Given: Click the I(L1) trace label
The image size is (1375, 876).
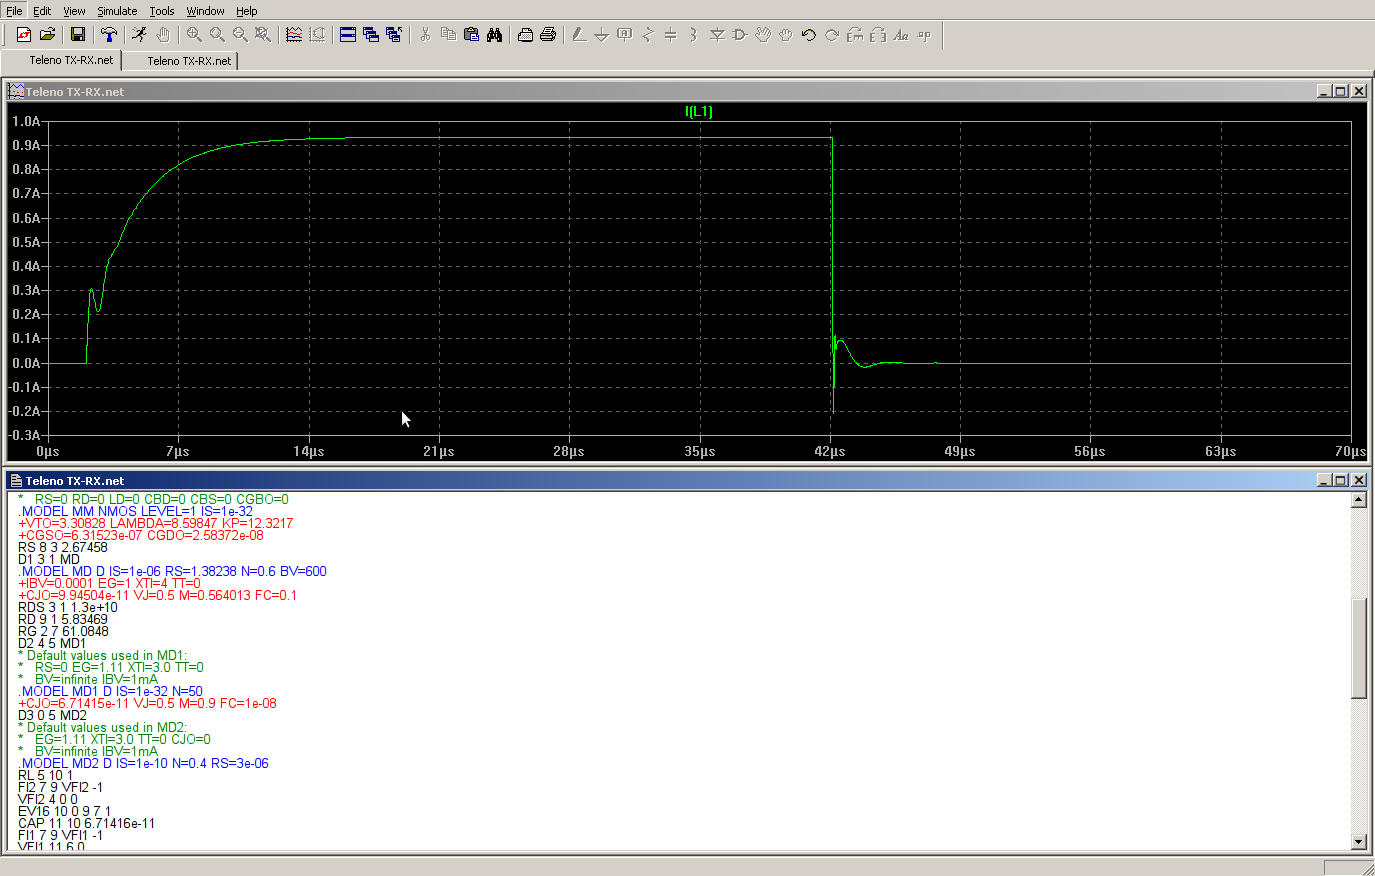Looking at the screenshot, I should pyautogui.click(x=698, y=111).
